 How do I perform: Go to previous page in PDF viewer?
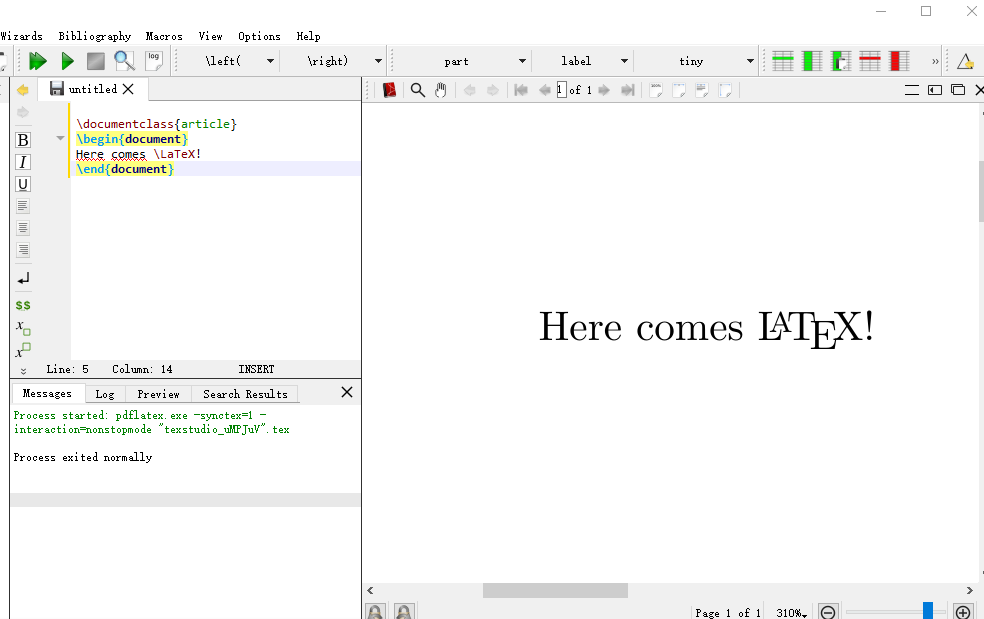coord(545,90)
